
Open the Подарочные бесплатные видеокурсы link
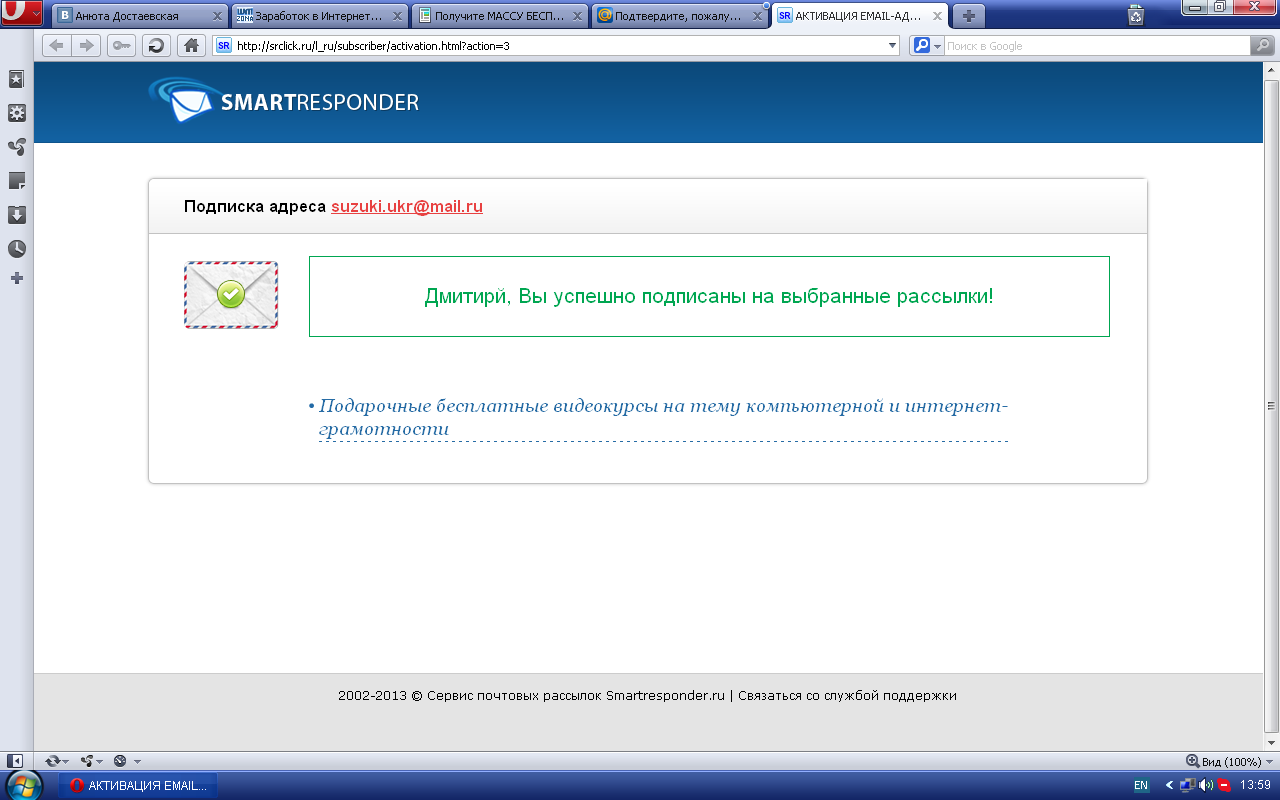coord(663,418)
